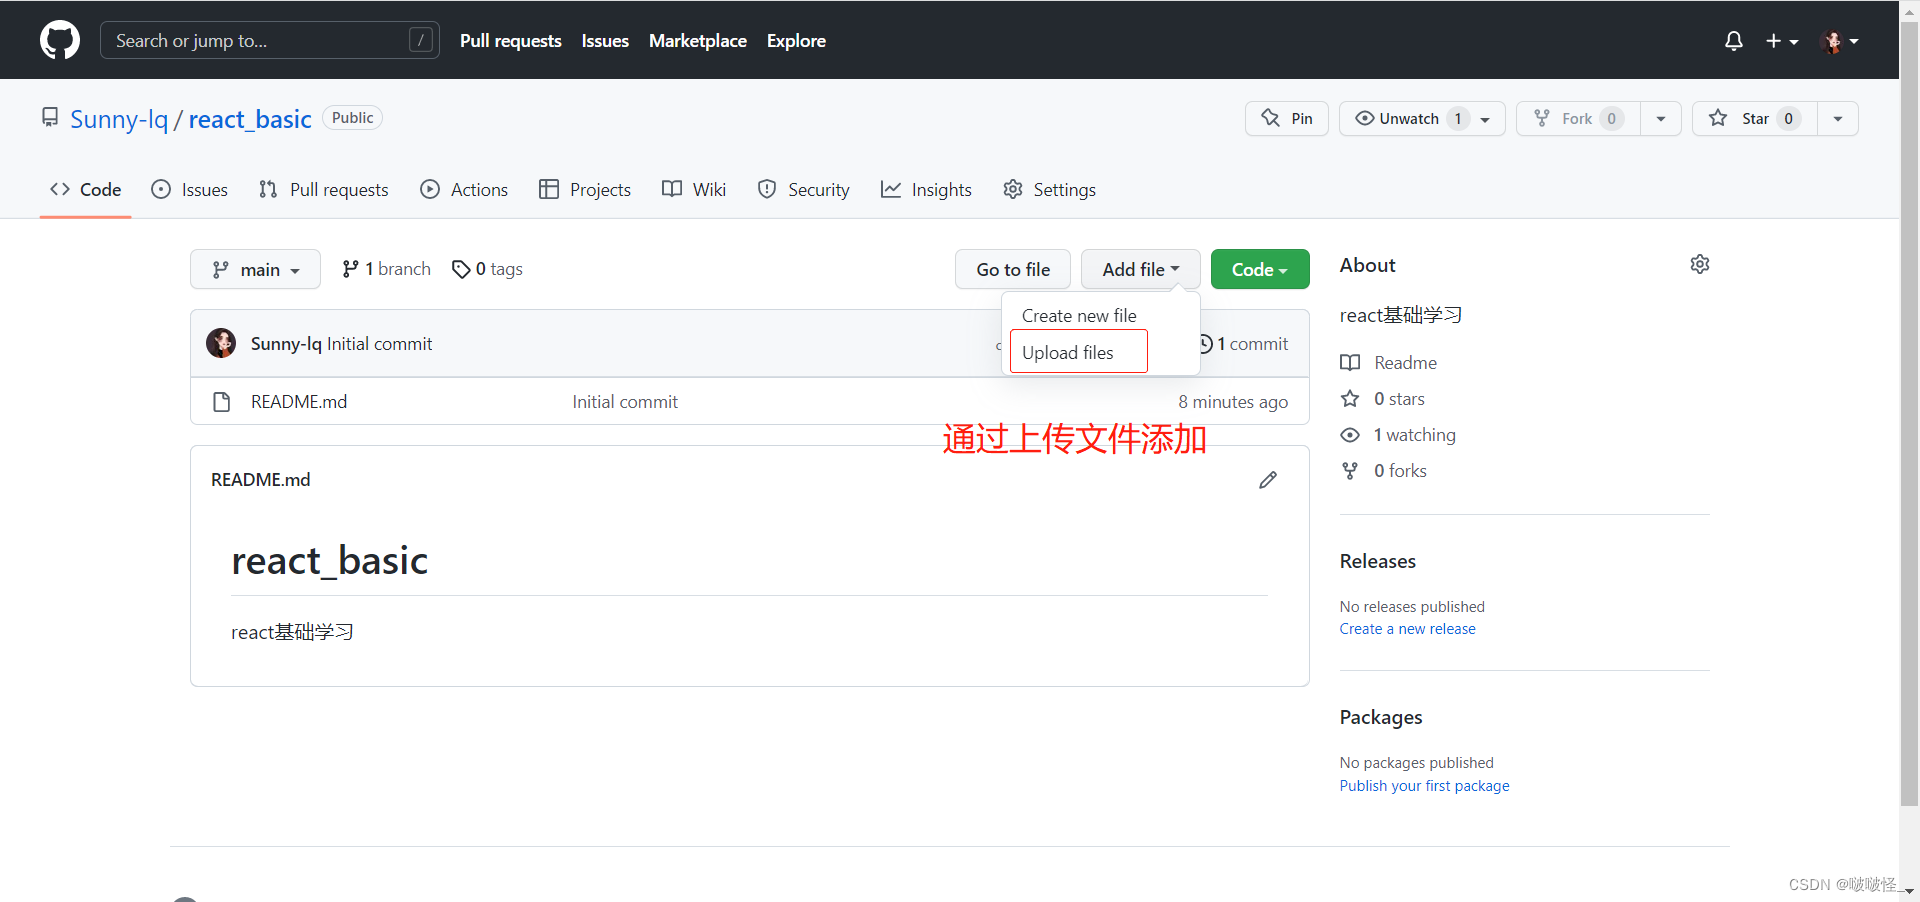The height and width of the screenshot is (902, 1920).
Task: View the 0 forks link
Action: (1384, 471)
